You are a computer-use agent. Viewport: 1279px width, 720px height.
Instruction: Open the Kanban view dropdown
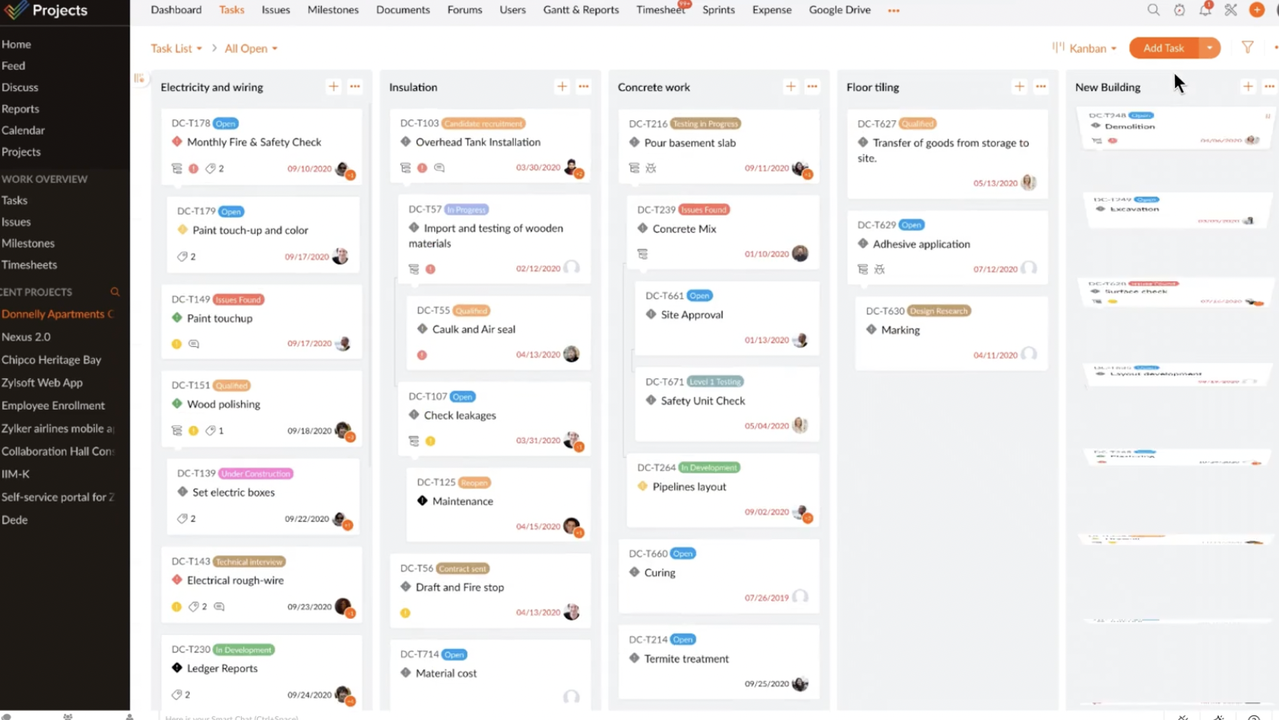pos(1085,48)
